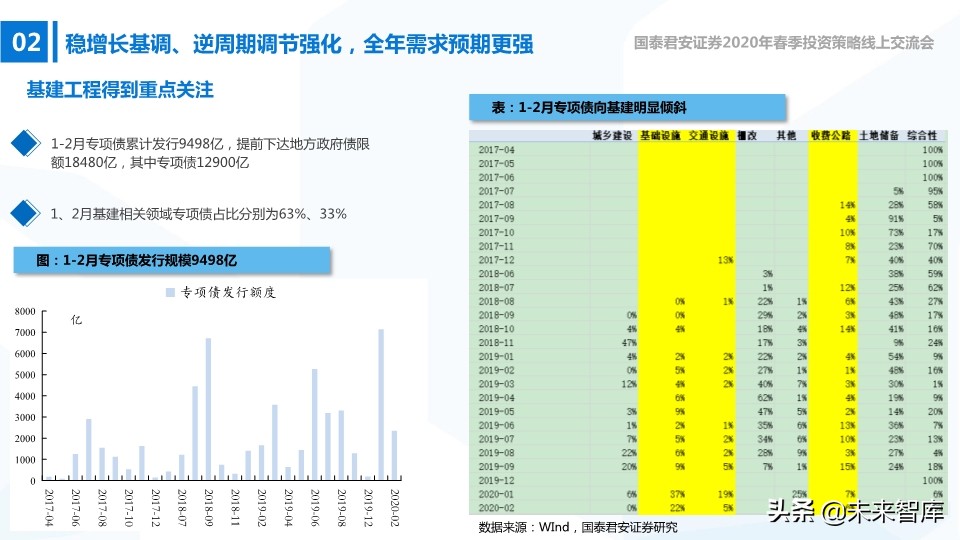This screenshot has width=960, height=540.
Task: Click the 专项债发行额度 legend color square
Action: [x=170, y=293]
